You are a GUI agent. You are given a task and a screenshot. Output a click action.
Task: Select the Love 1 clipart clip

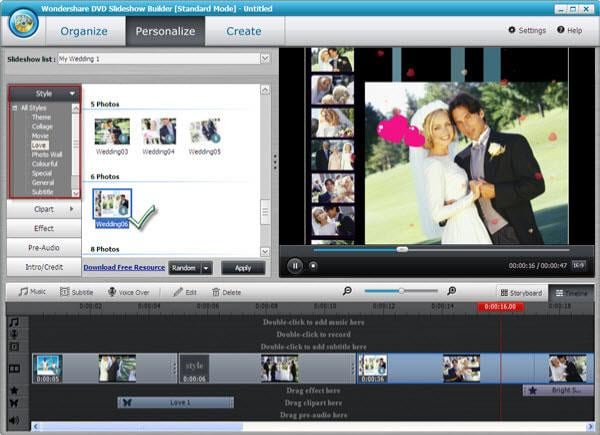click(x=176, y=402)
